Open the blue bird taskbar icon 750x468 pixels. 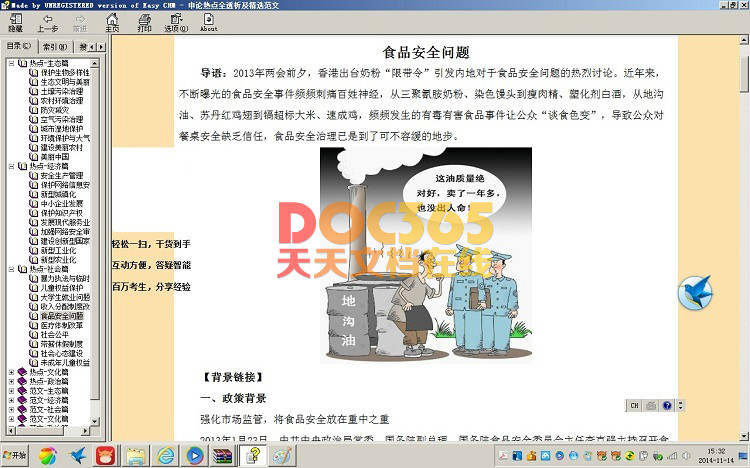pyautogui.click(x=77, y=456)
